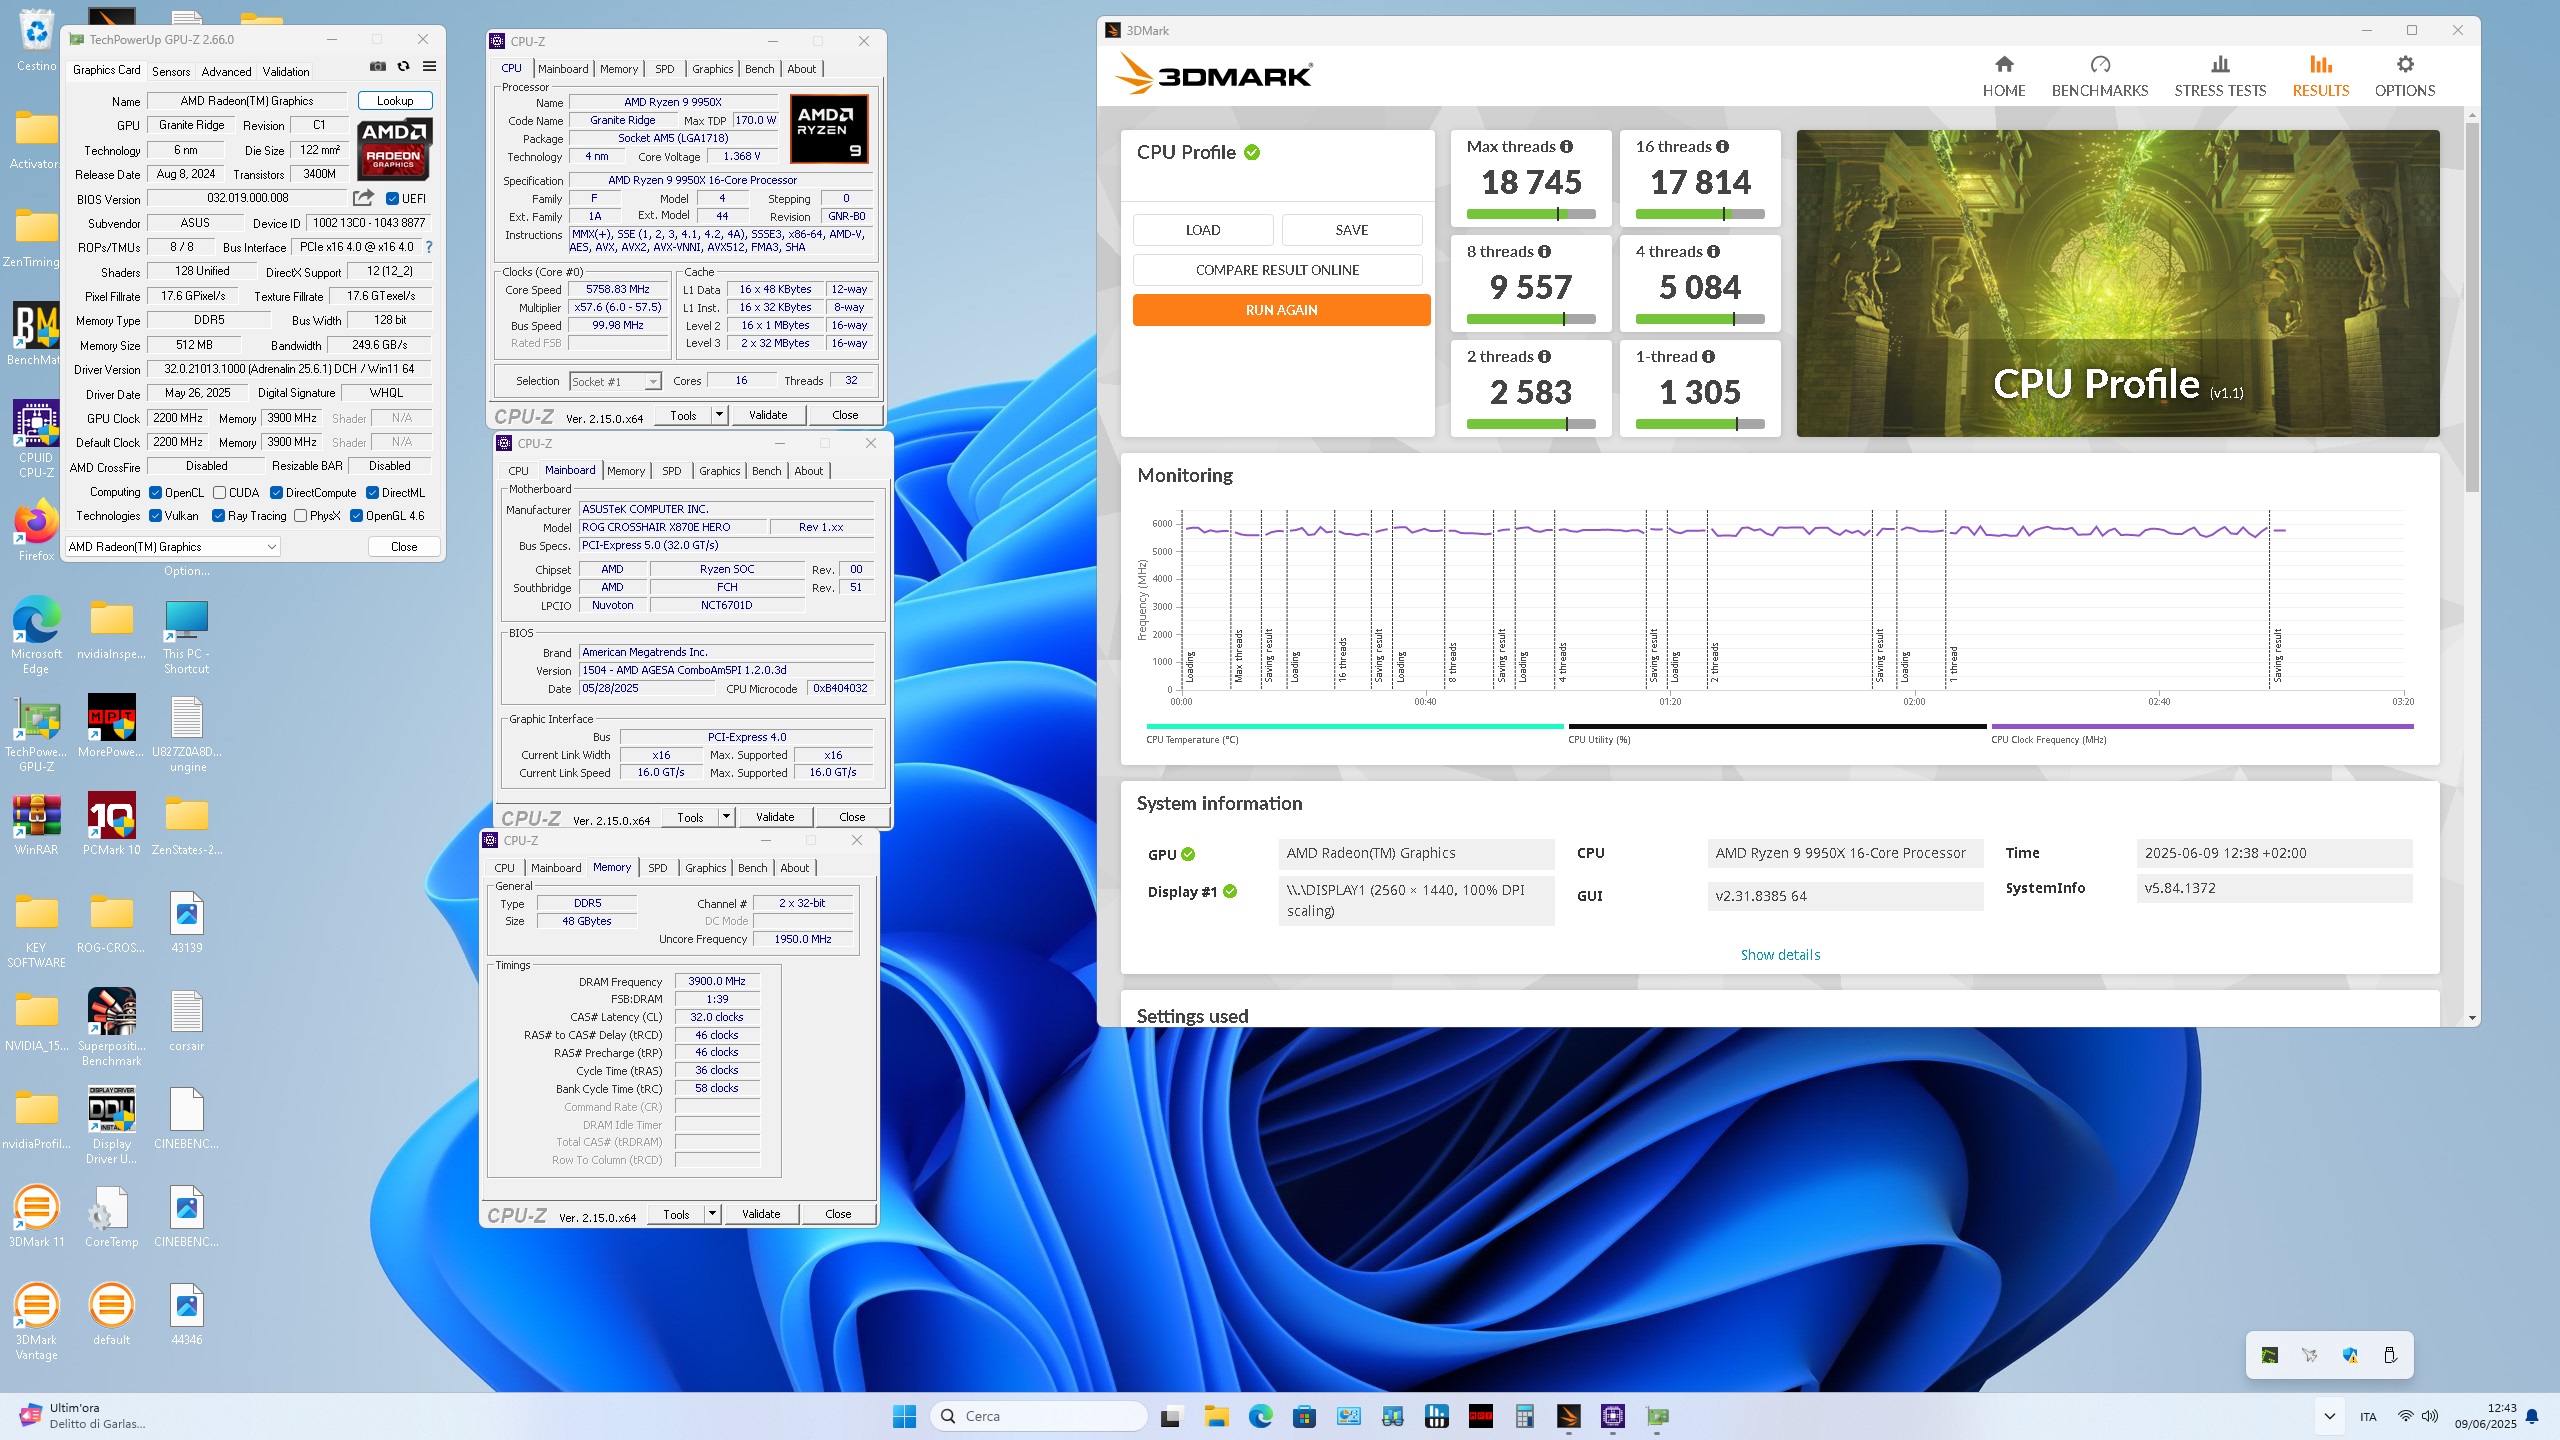Open Bench tab in CPU-Z Mainboard window

pos(767,471)
